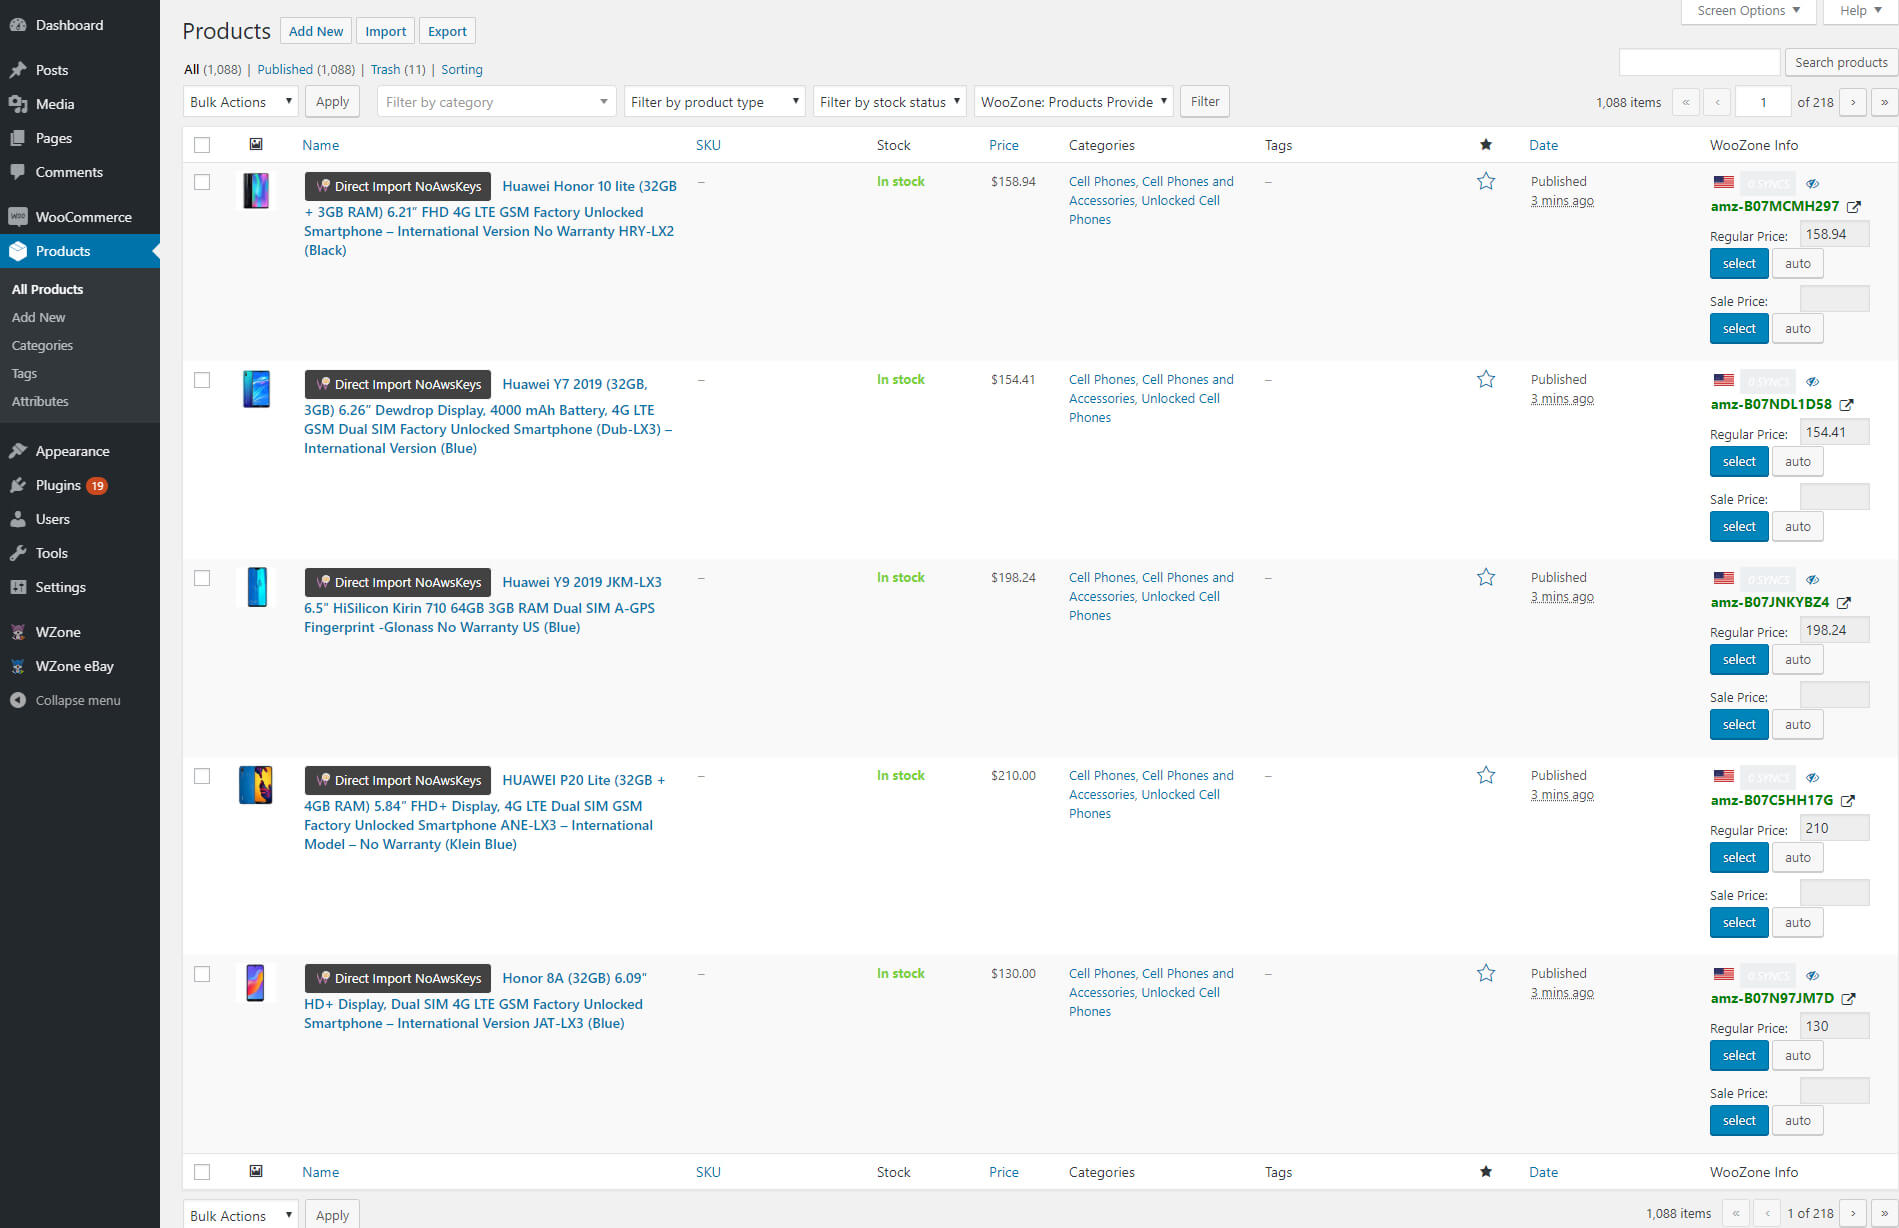Open the bottom Bulk Actions dropdown

point(240,1215)
